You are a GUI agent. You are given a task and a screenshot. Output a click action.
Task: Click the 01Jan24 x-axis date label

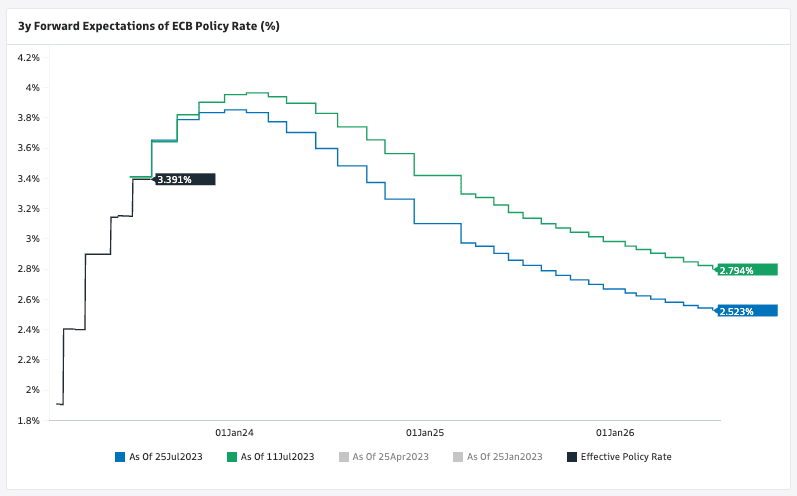coord(234,433)
